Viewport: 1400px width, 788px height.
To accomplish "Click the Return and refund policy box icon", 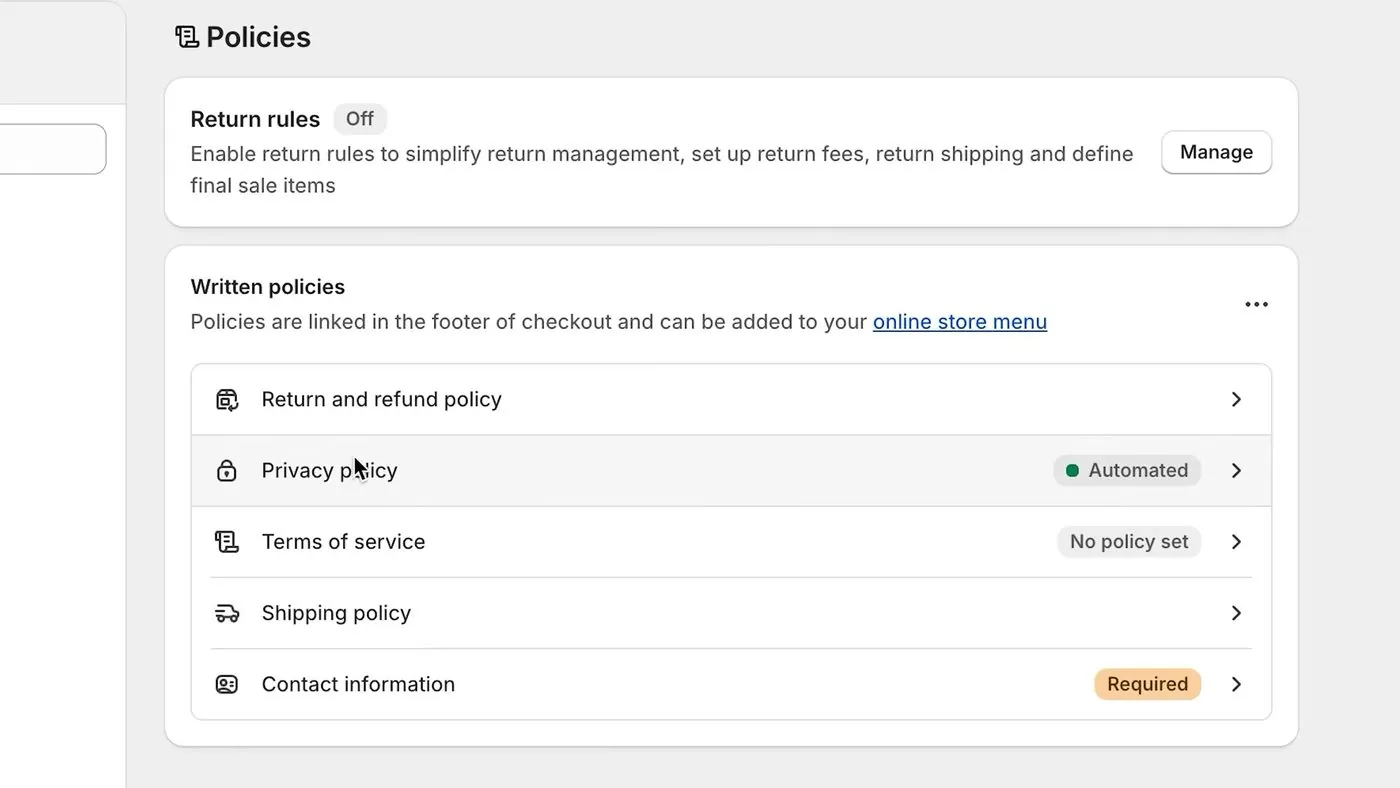I will [x=227, y=400].
